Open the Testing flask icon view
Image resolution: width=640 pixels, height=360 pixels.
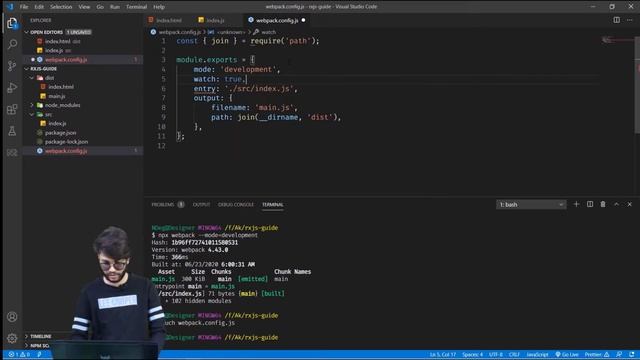coord(12,131)
